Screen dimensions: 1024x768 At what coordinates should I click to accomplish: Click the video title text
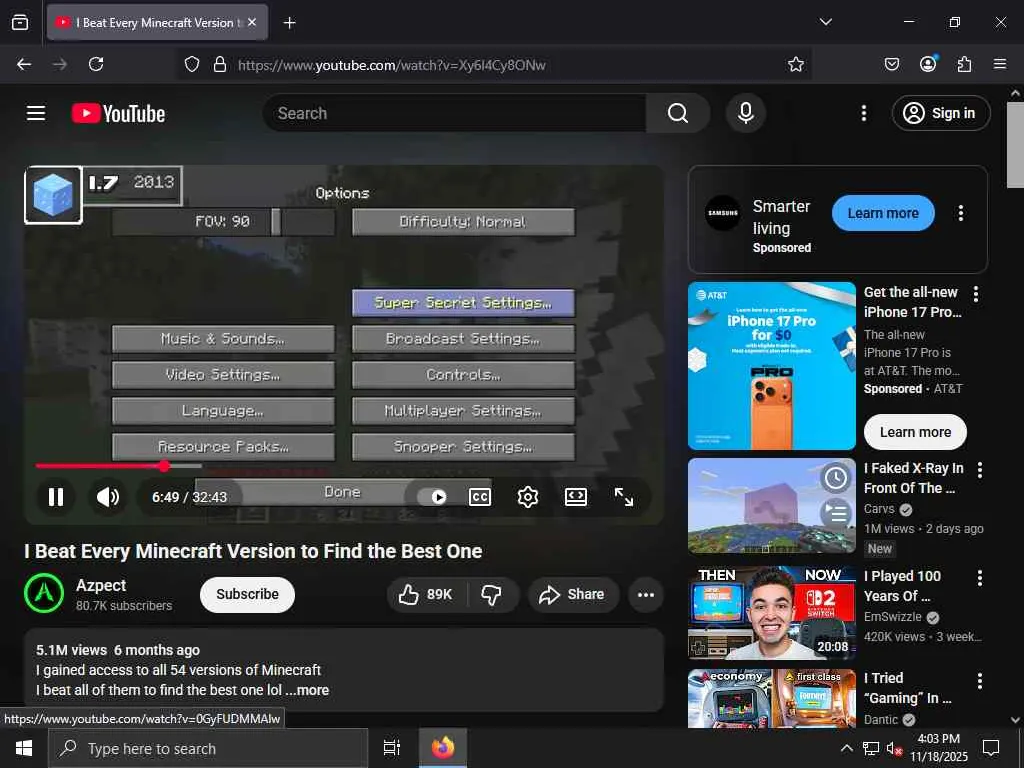(253, 551)
